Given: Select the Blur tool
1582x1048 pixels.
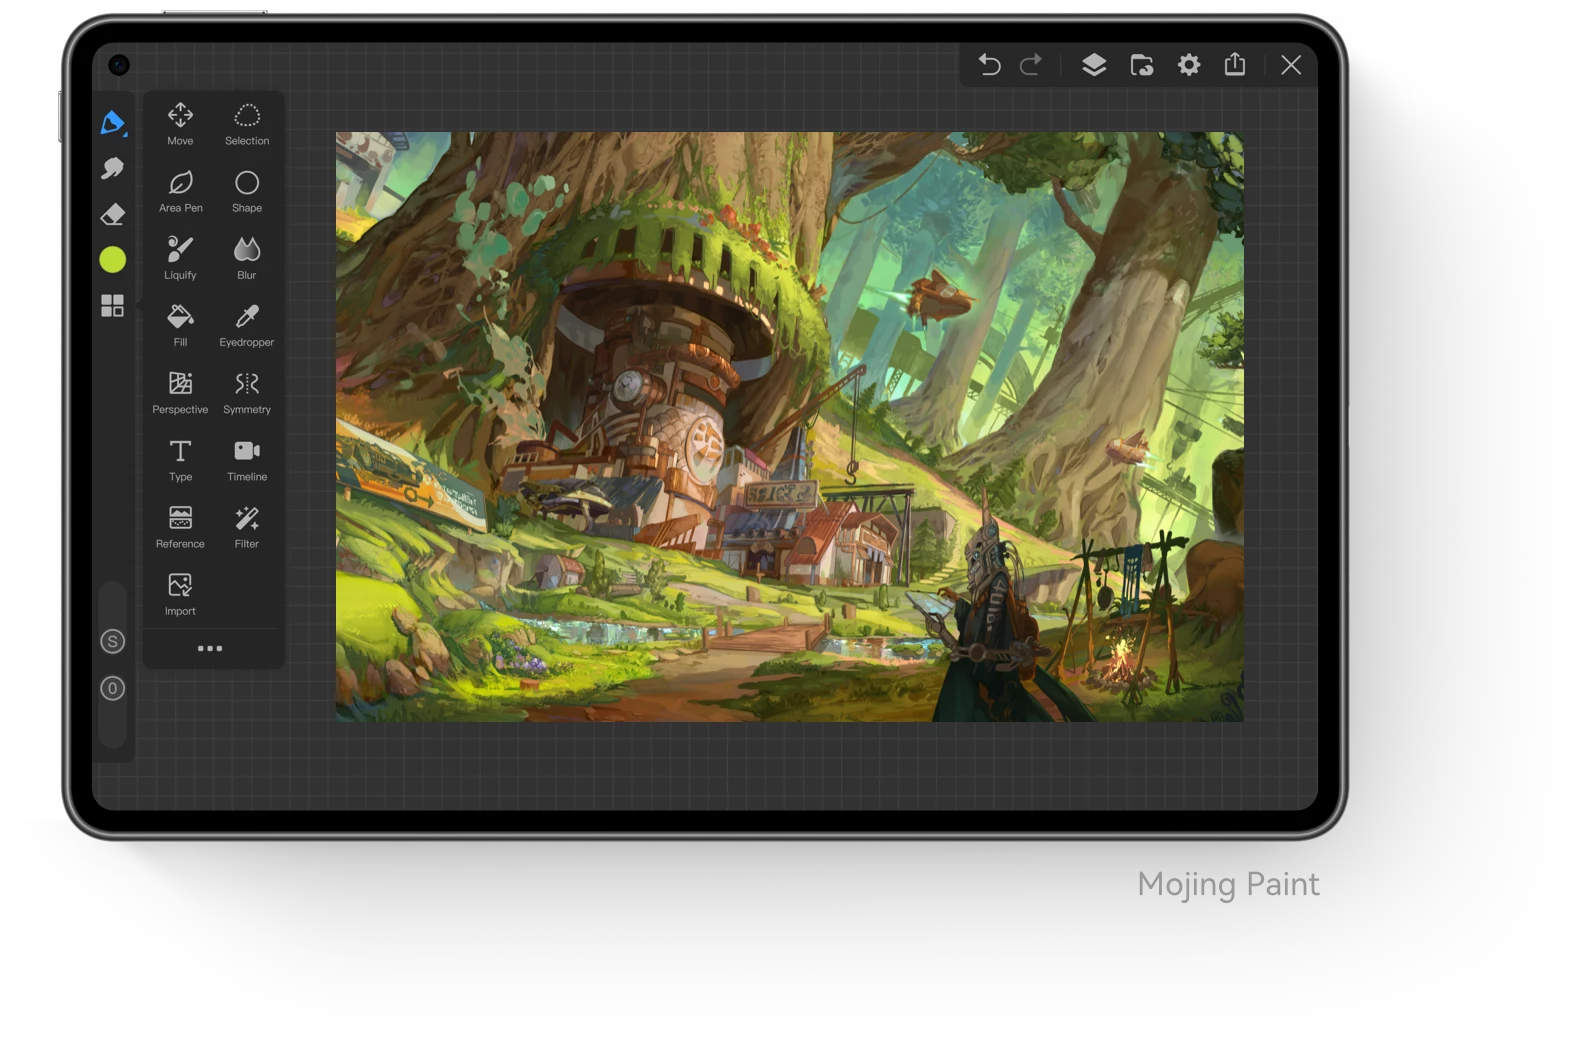Looking at the screenshot, I should click(x=247, y=258).
